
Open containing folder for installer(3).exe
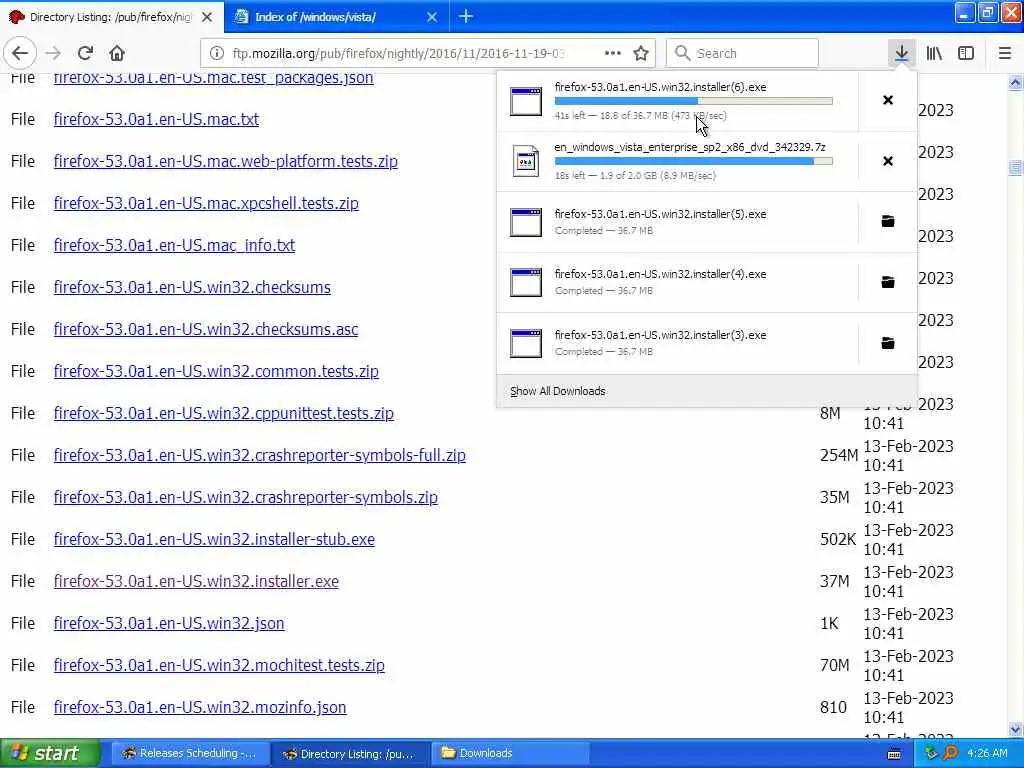(888, 343)
